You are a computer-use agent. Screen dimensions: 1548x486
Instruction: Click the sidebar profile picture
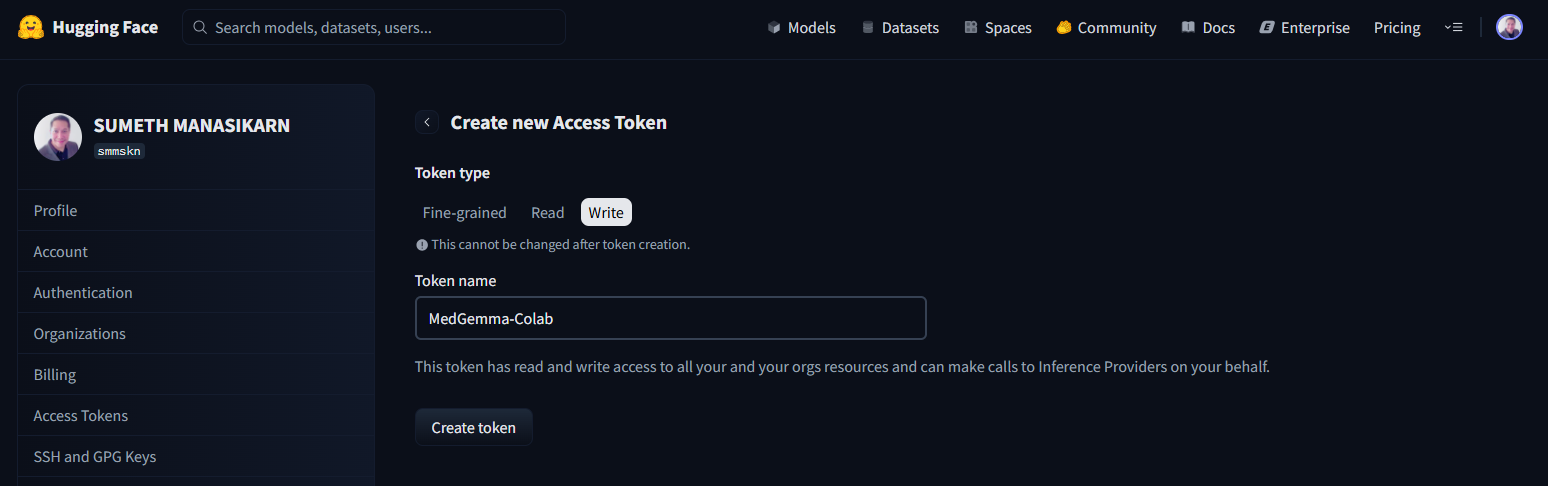click(58, 137)
